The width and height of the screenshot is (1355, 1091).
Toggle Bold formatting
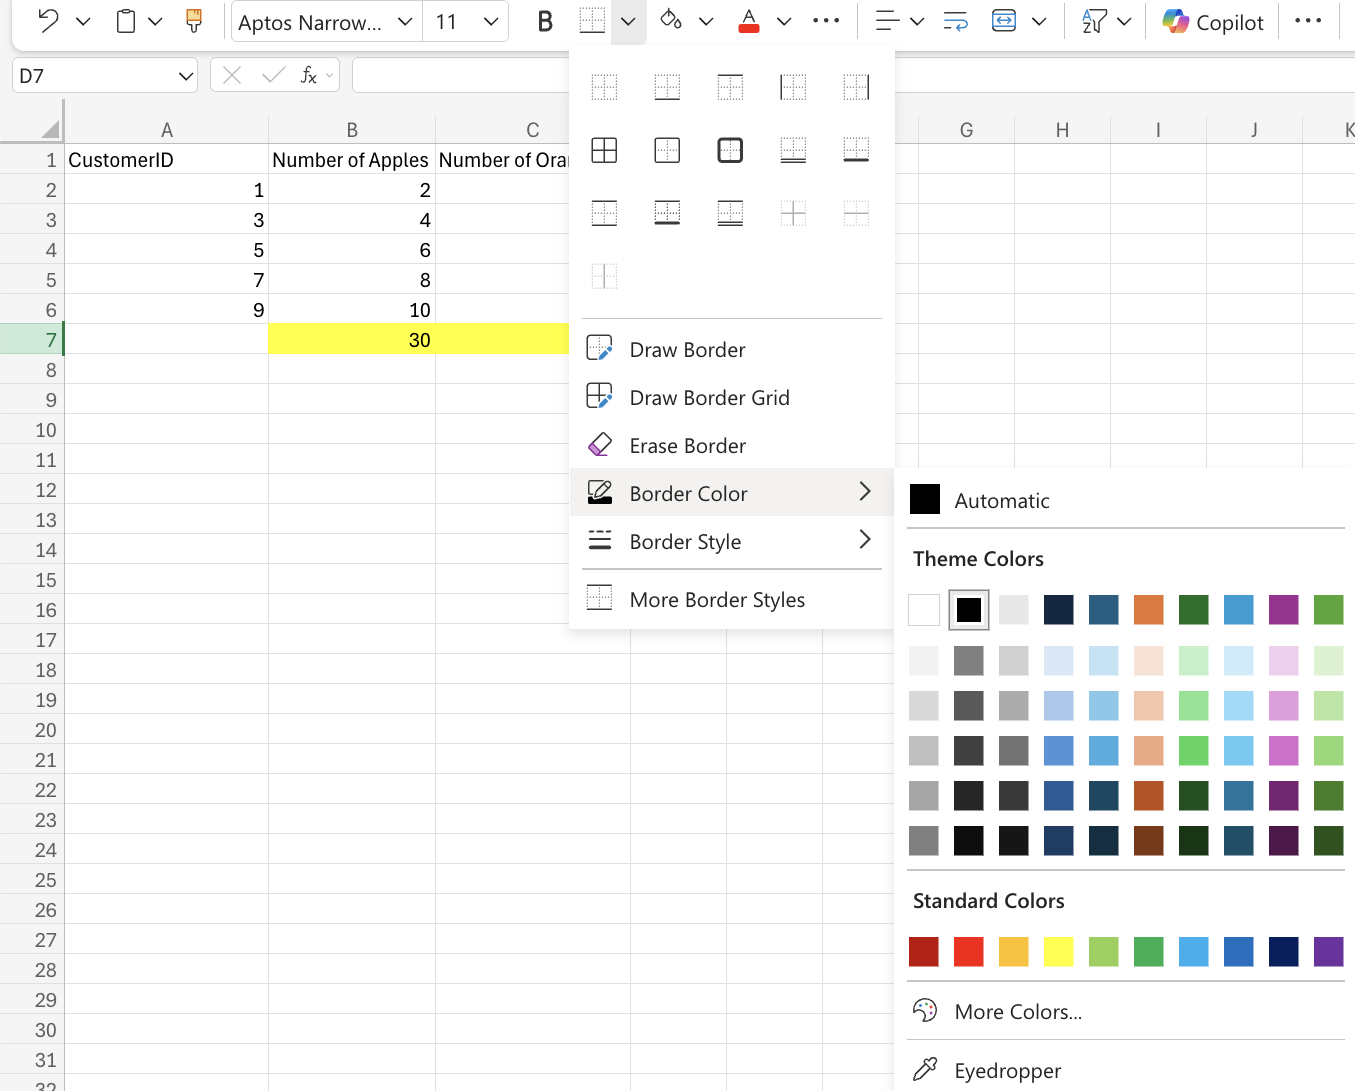click(x=544, y=21)
